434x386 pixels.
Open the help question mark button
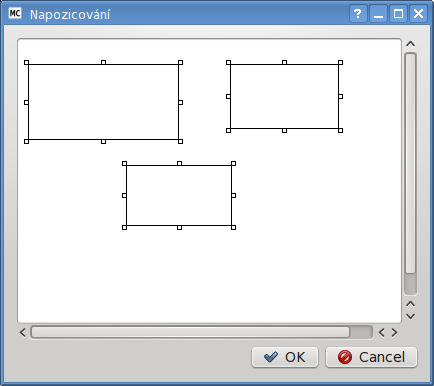point(358,14)
